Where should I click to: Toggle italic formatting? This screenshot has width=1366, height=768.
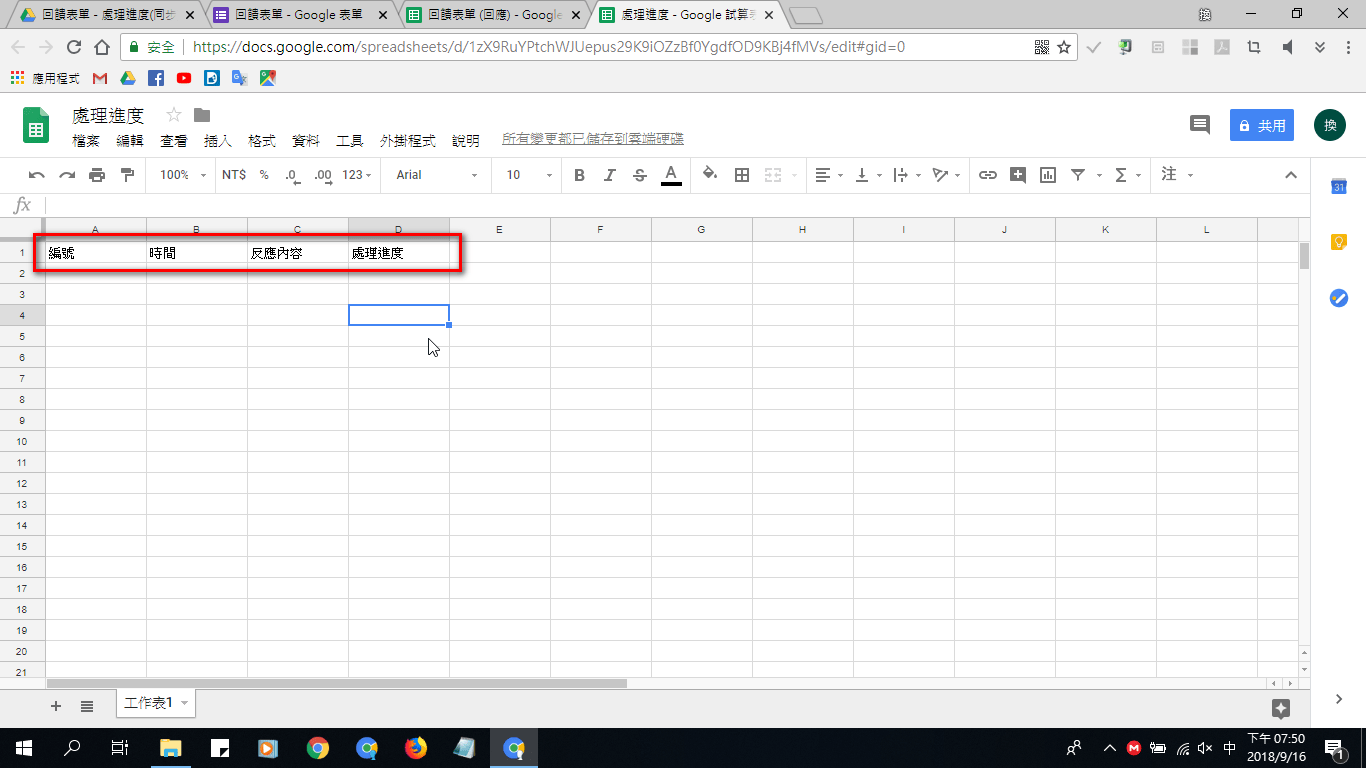610,175
